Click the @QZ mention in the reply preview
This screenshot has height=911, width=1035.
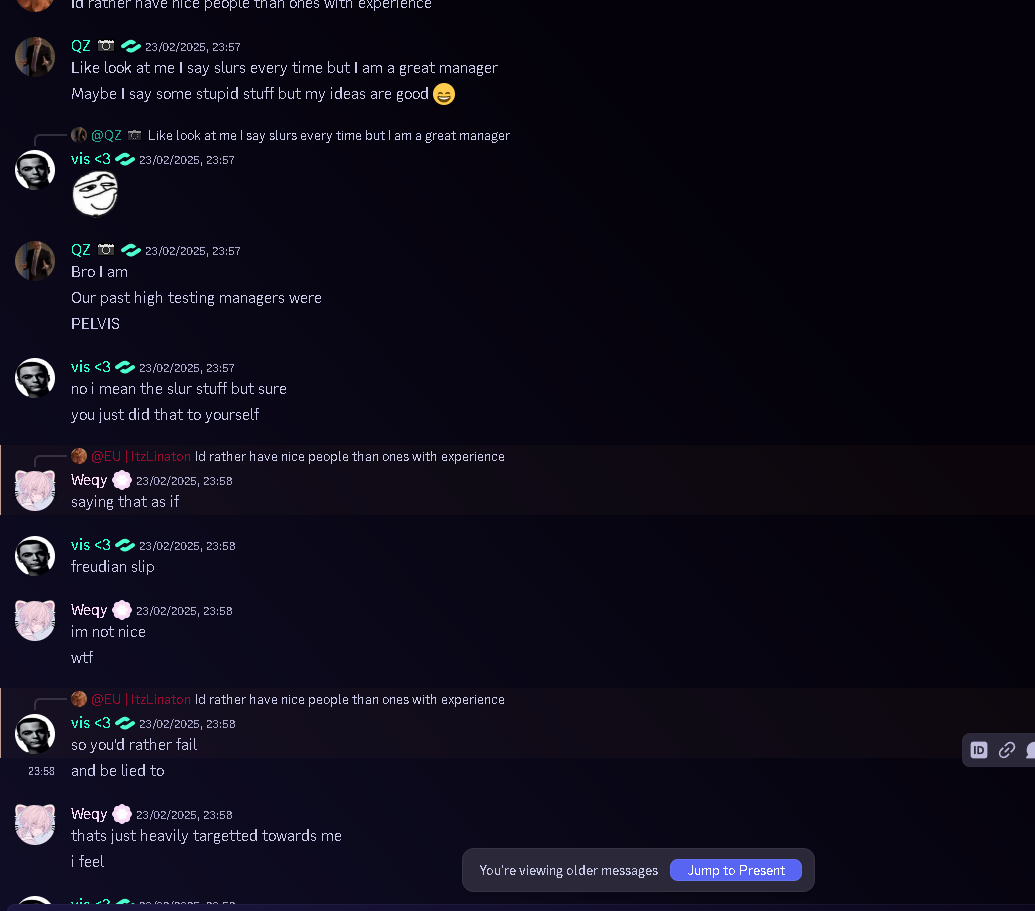(x=106, y=135)
